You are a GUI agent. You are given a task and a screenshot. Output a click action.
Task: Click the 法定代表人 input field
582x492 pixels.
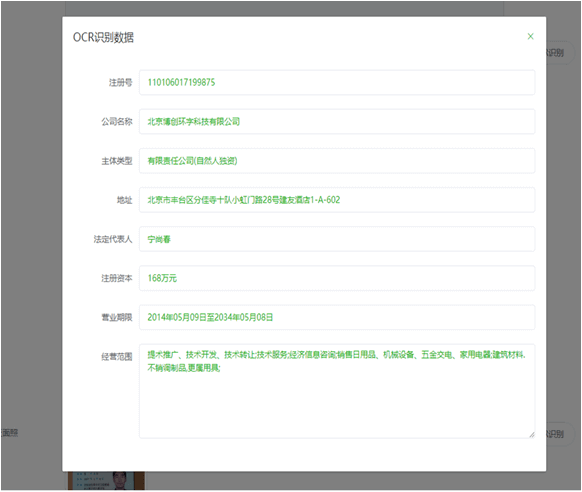(337, 239)
